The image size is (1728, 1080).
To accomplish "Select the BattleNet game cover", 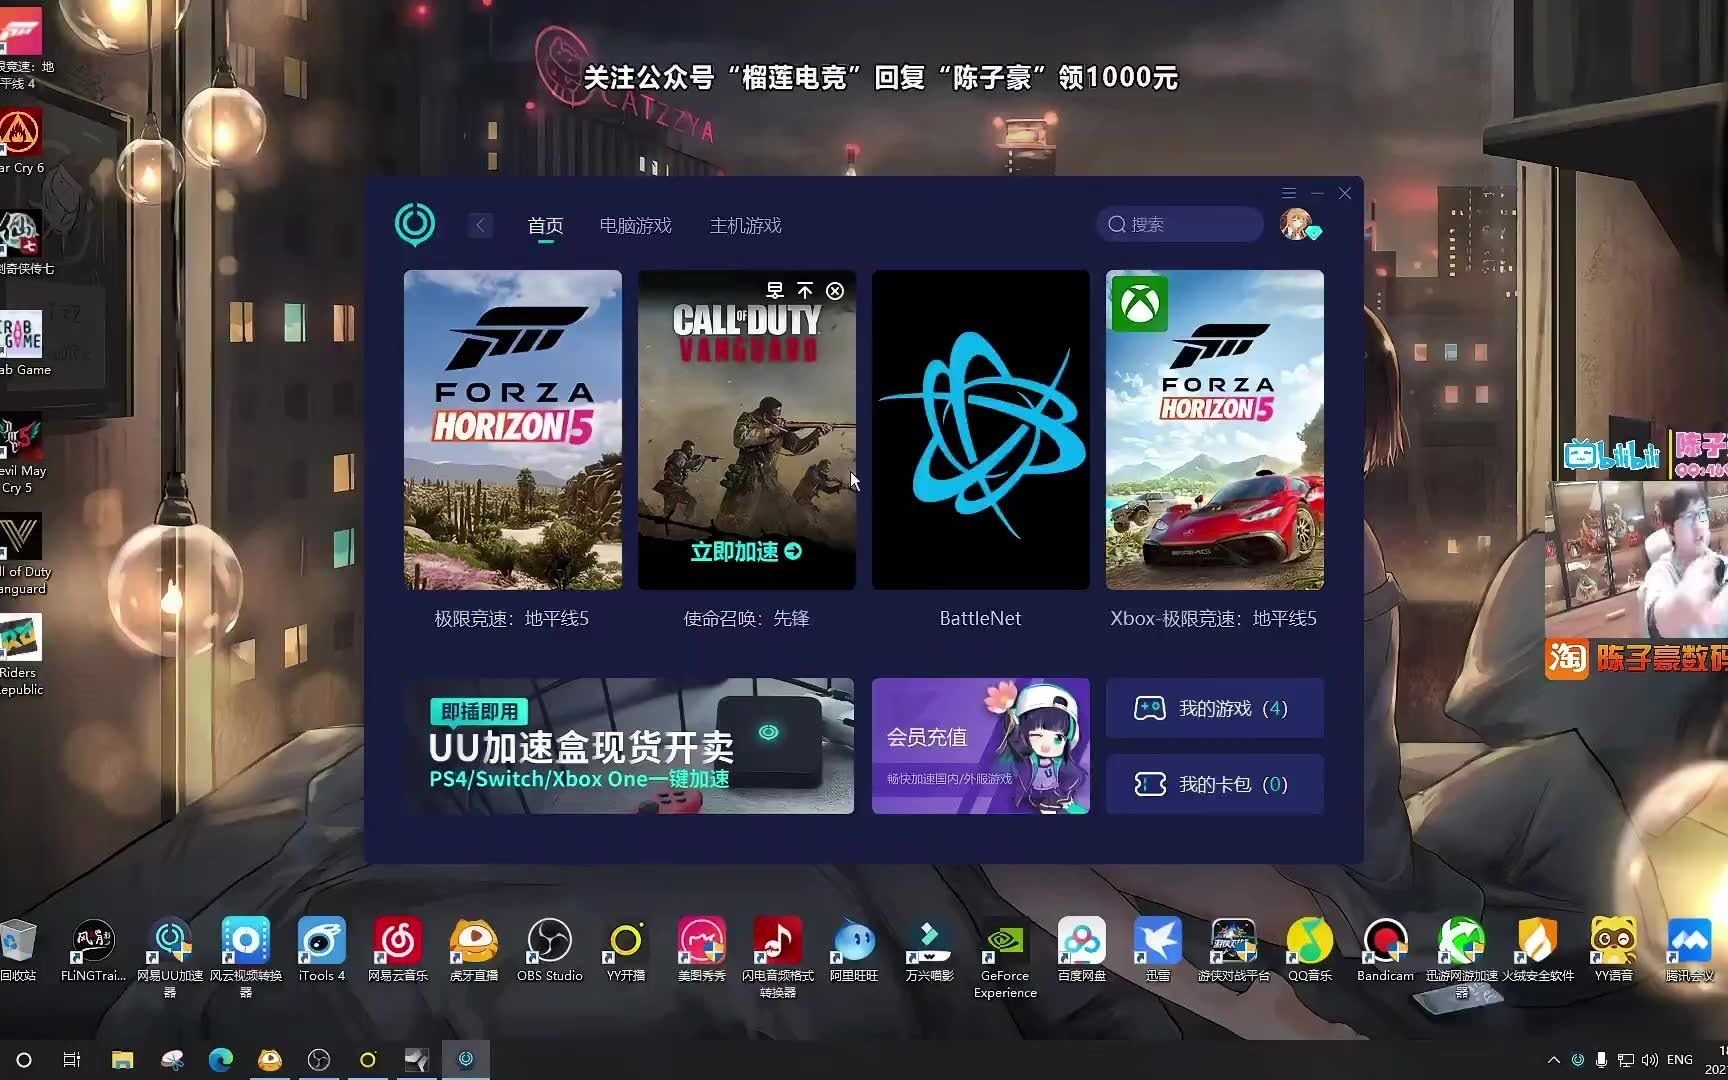I will tap(981, 430).
